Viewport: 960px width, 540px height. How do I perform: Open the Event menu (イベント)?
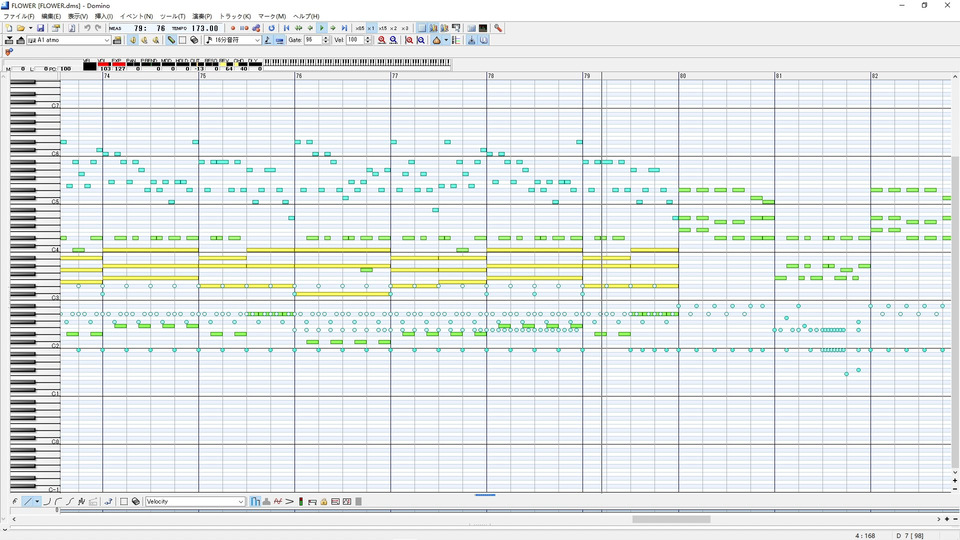[x=136, y=17]
